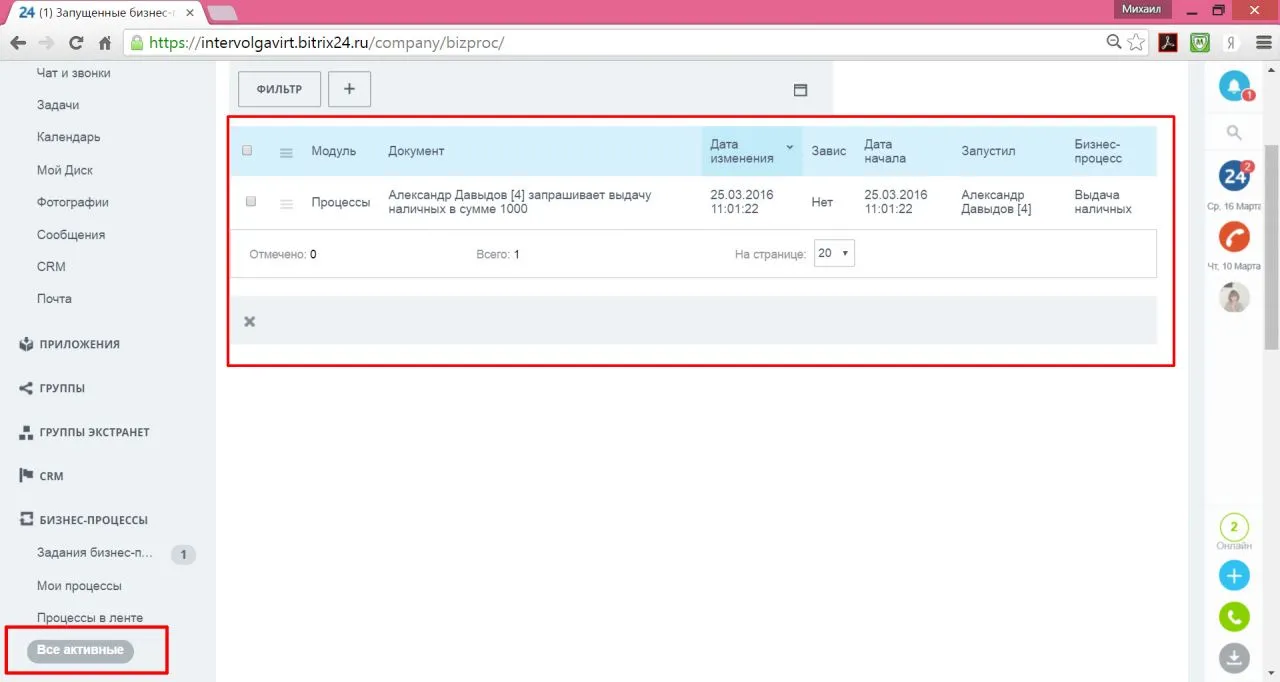The image size is (1280, 682).
Task: Sort by Бизнес-процесс column header
Action: tap(1098, 151)
